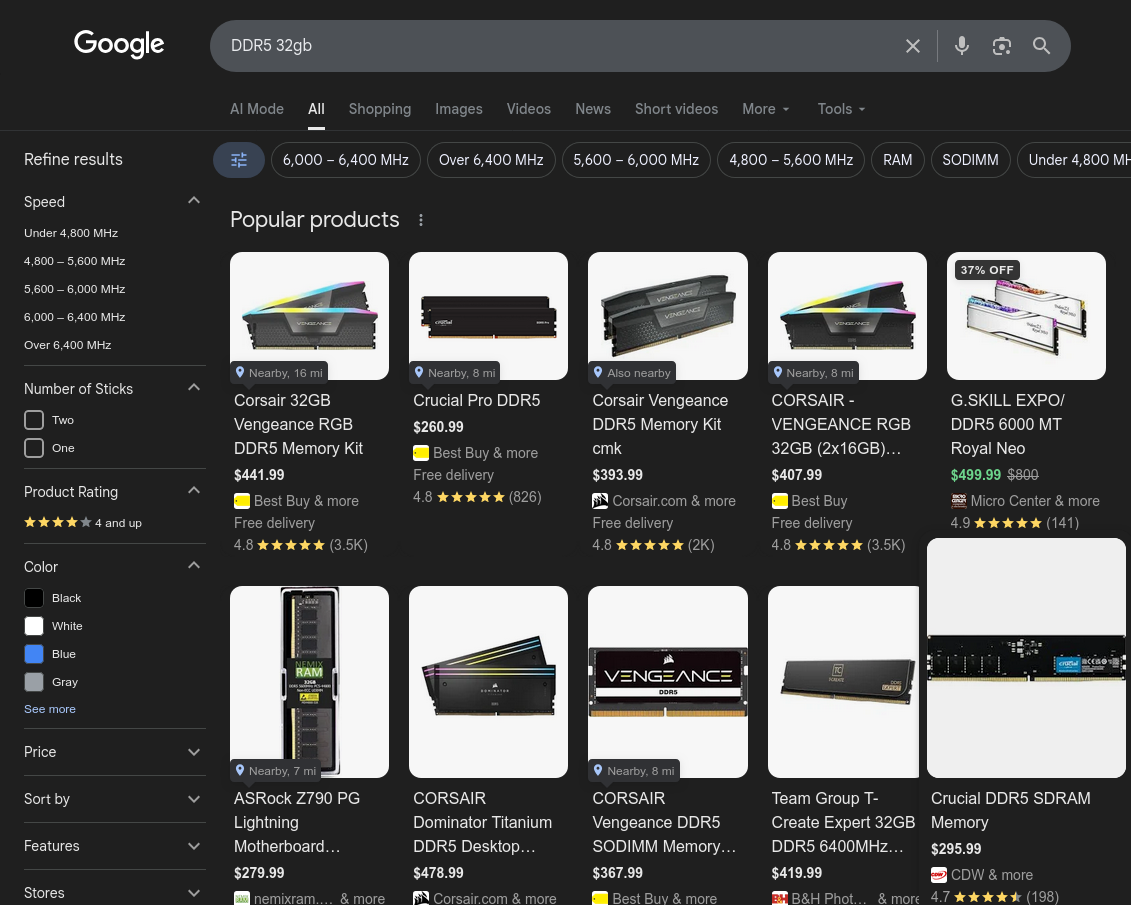Click the location pin on Nearby, 7 mi
This screenshot has width=1131, height=905.
tap(240, 770)
